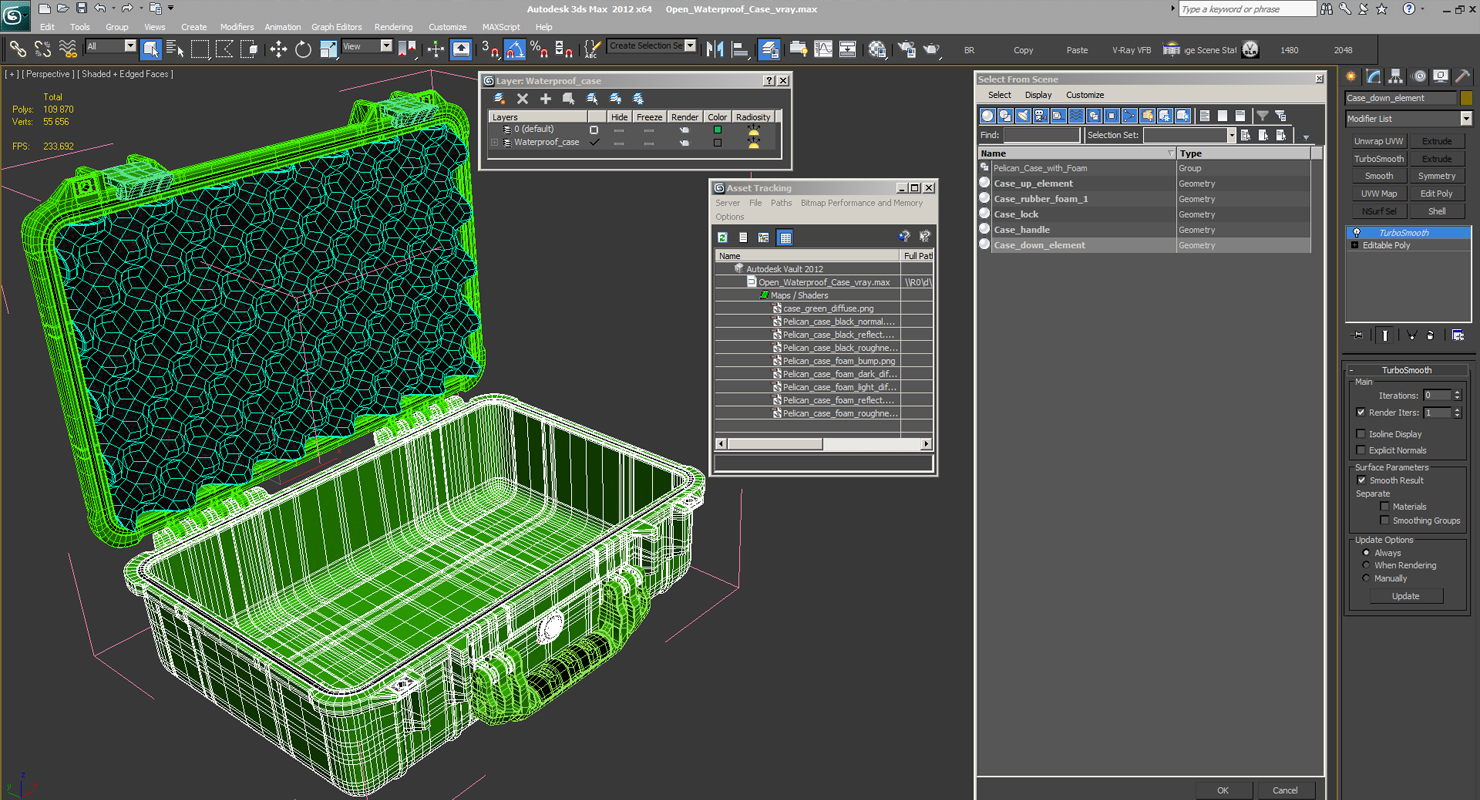Expand the Waterproof_case layer

tap(494, 142)
